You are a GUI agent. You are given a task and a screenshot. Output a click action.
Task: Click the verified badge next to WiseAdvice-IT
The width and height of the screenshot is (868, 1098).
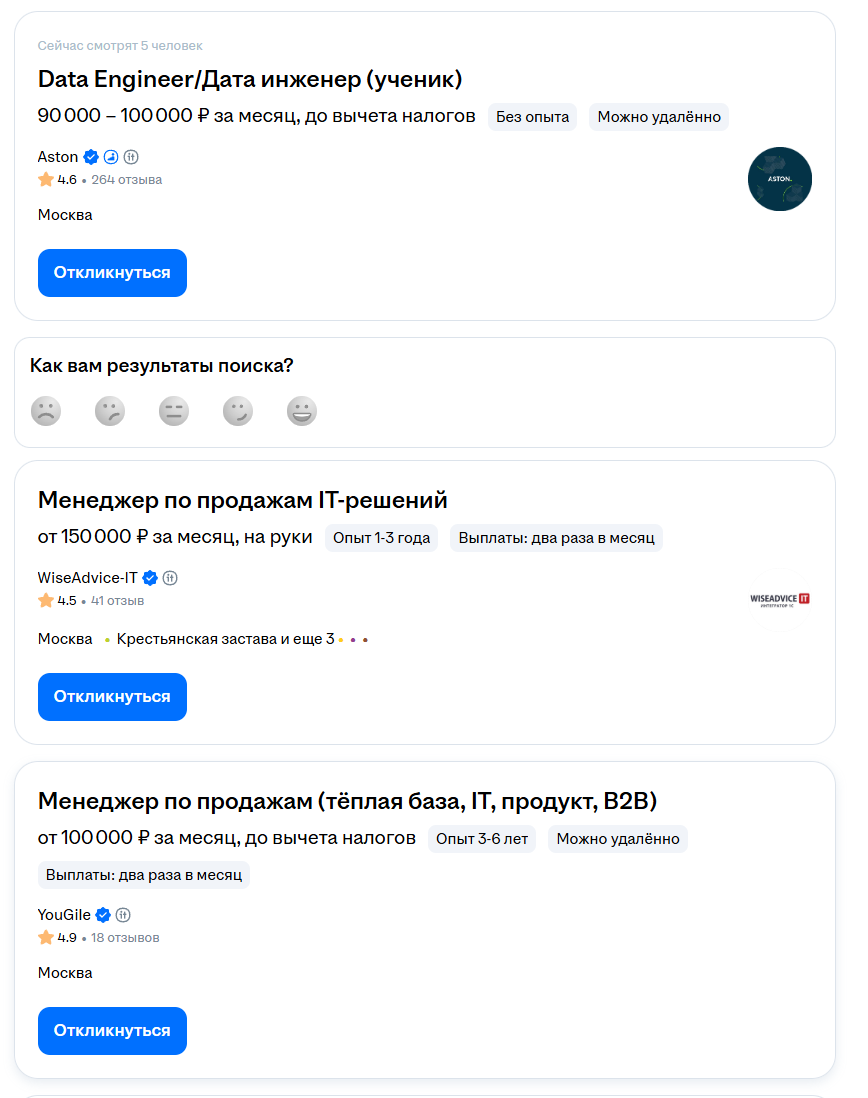click(150, 578)
